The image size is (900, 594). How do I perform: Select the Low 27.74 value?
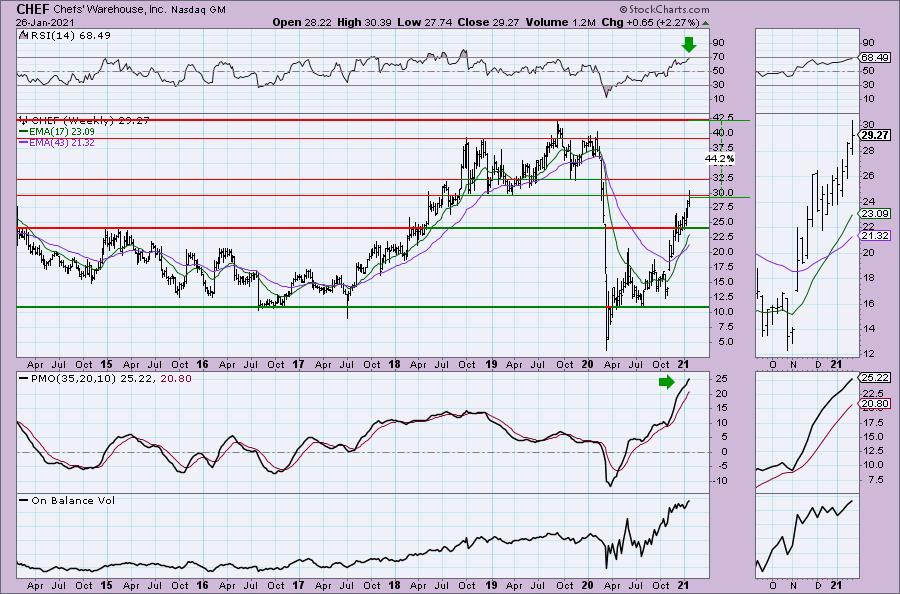click(x=425, y=22)
